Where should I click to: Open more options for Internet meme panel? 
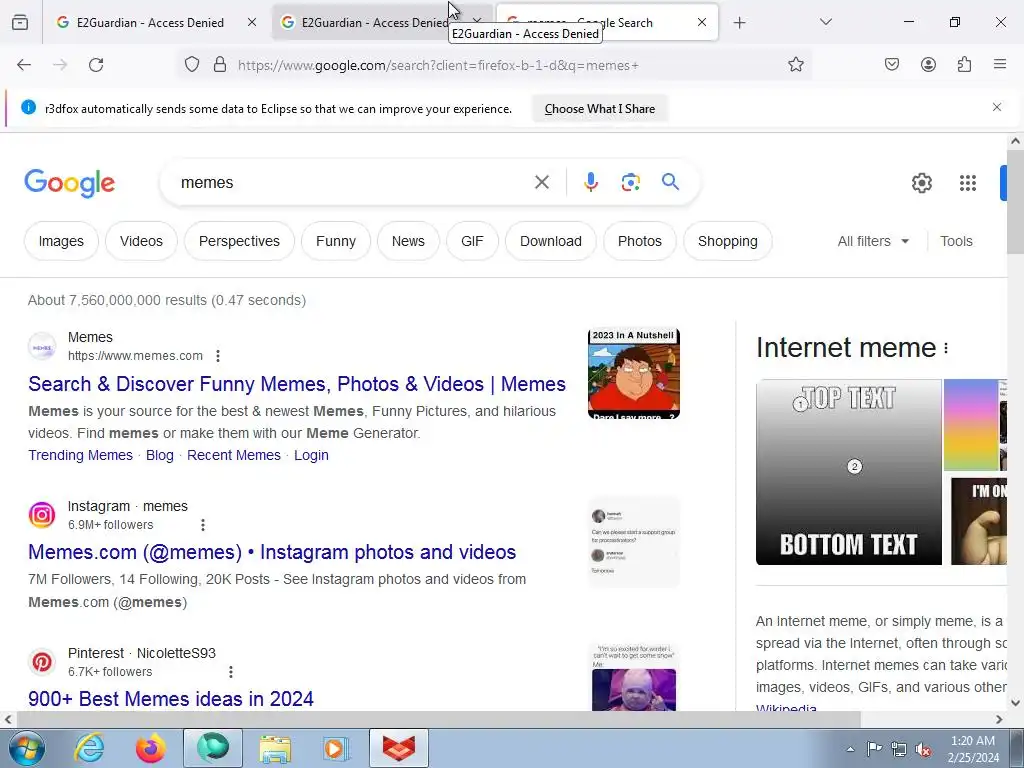point(946,349)
